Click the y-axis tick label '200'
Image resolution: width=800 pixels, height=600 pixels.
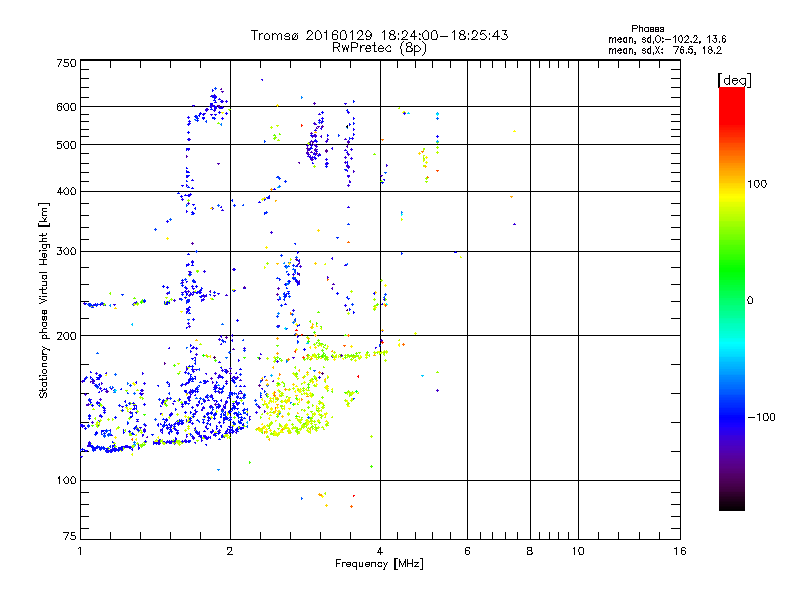[x=66, y=336]
